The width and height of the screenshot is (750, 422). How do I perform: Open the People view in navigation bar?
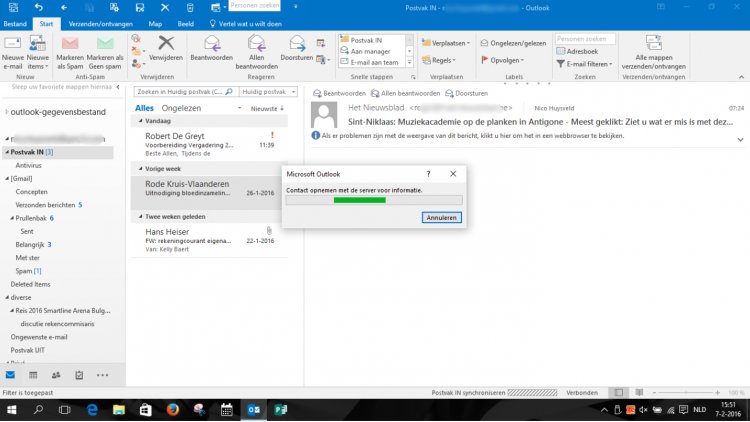pos(55,375)
